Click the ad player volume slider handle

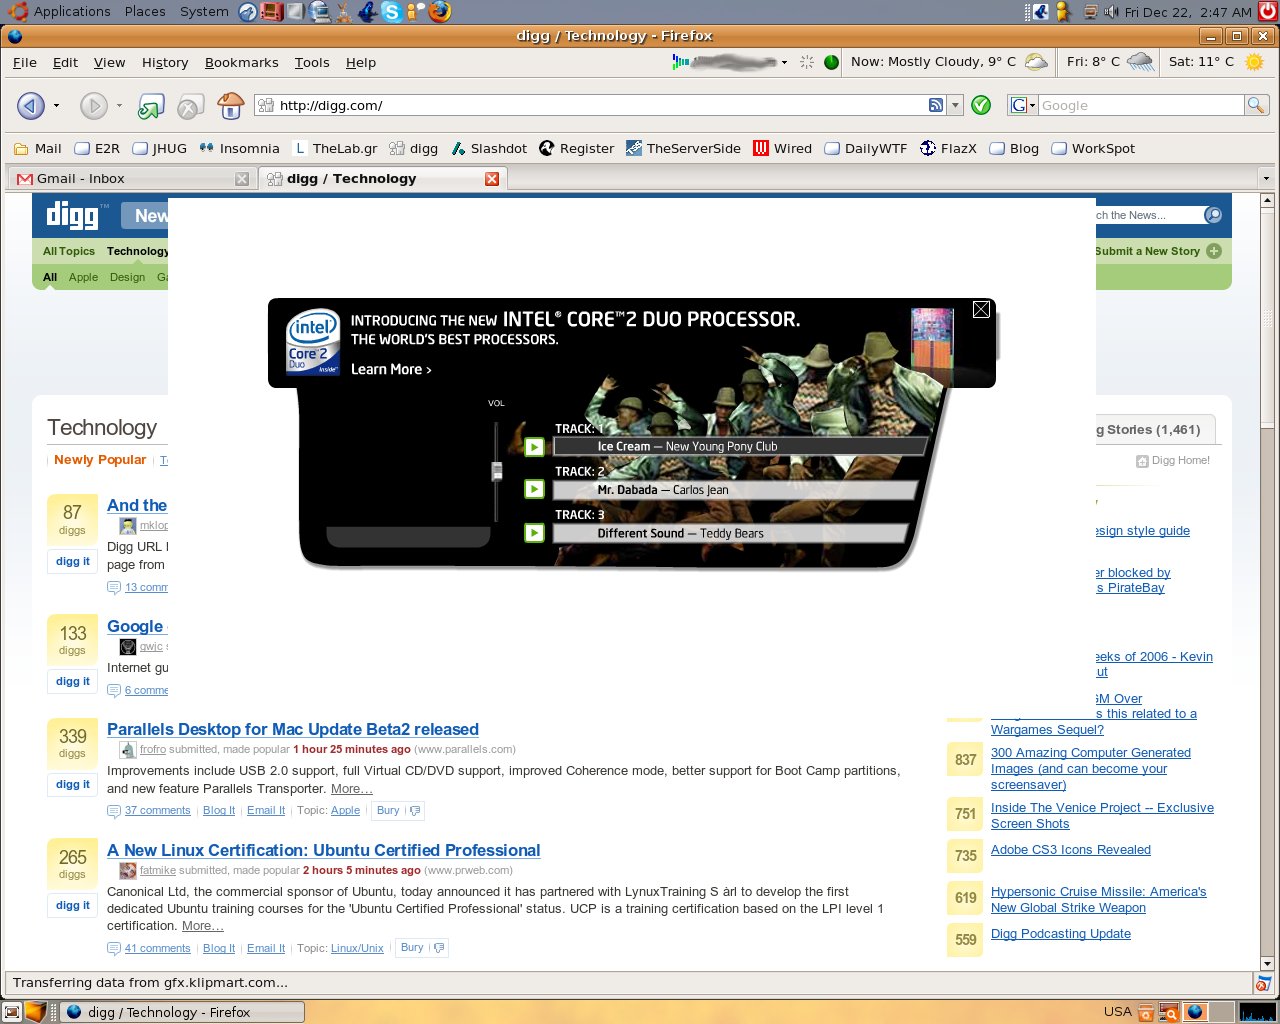[x=497, y=471]
